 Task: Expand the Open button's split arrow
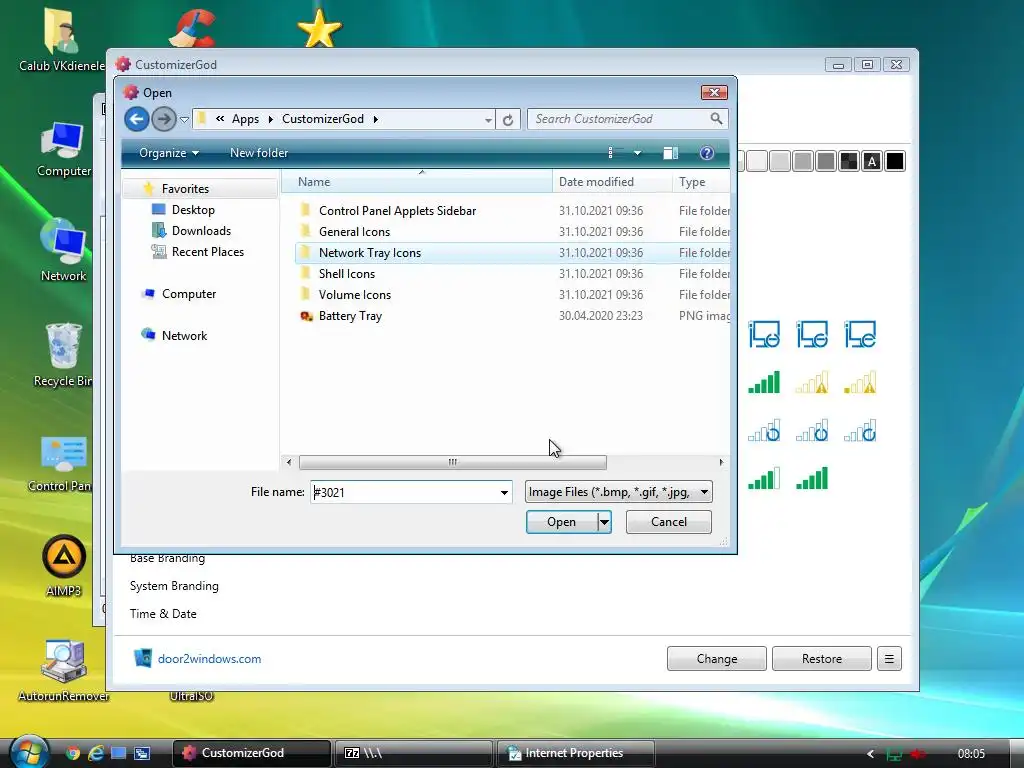pos(605,522)
